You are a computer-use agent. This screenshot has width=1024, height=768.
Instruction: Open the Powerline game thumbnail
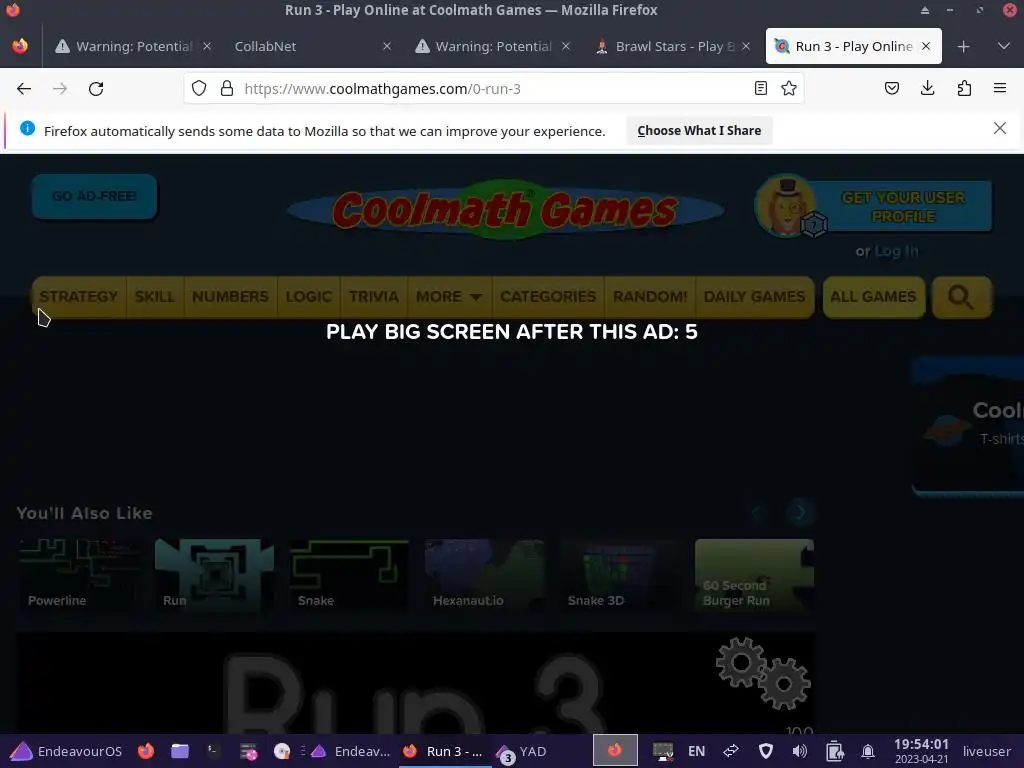[x=79, y=575]
